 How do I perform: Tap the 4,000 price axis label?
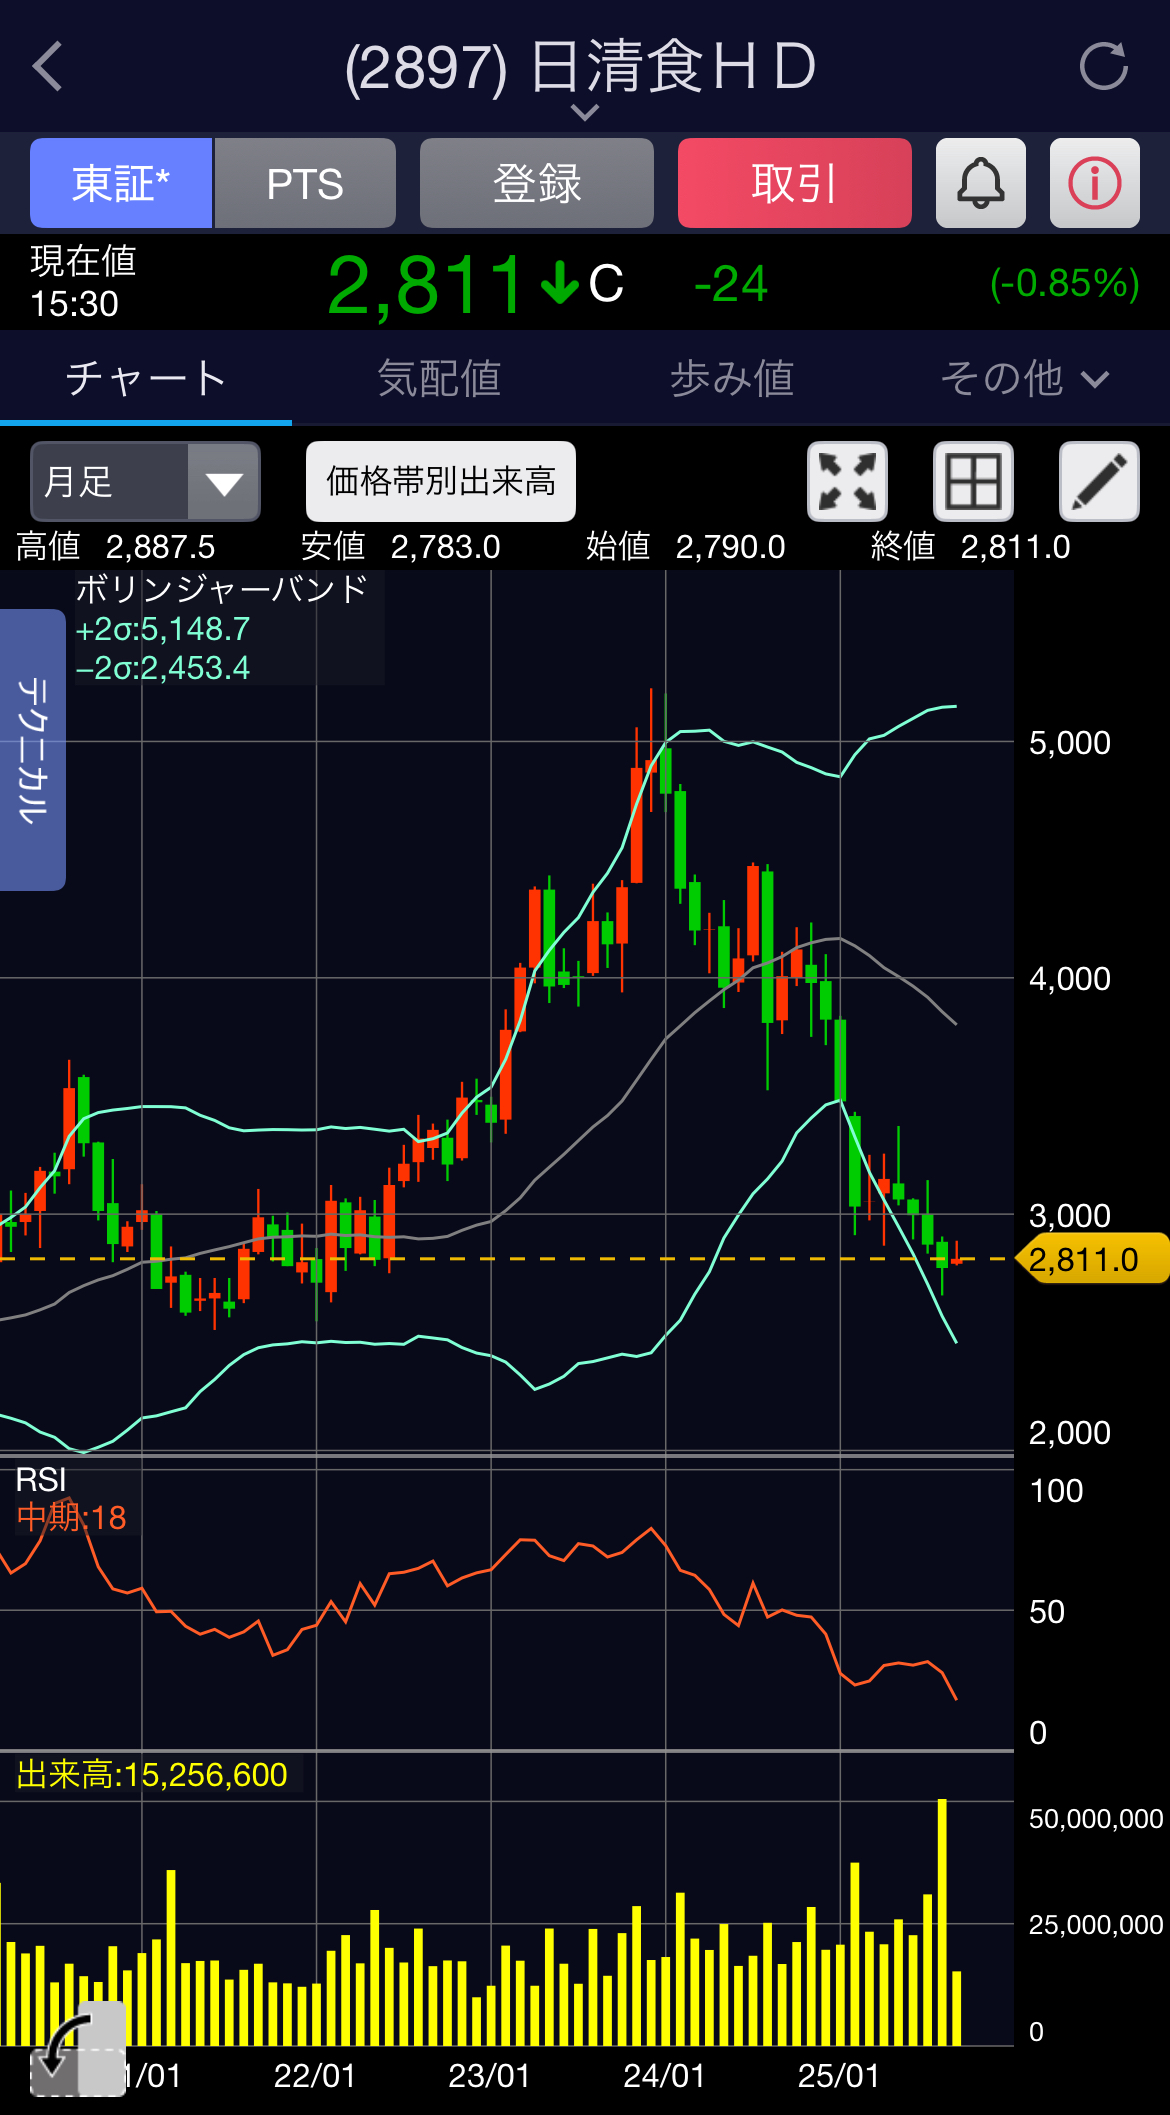(1070, 979)
